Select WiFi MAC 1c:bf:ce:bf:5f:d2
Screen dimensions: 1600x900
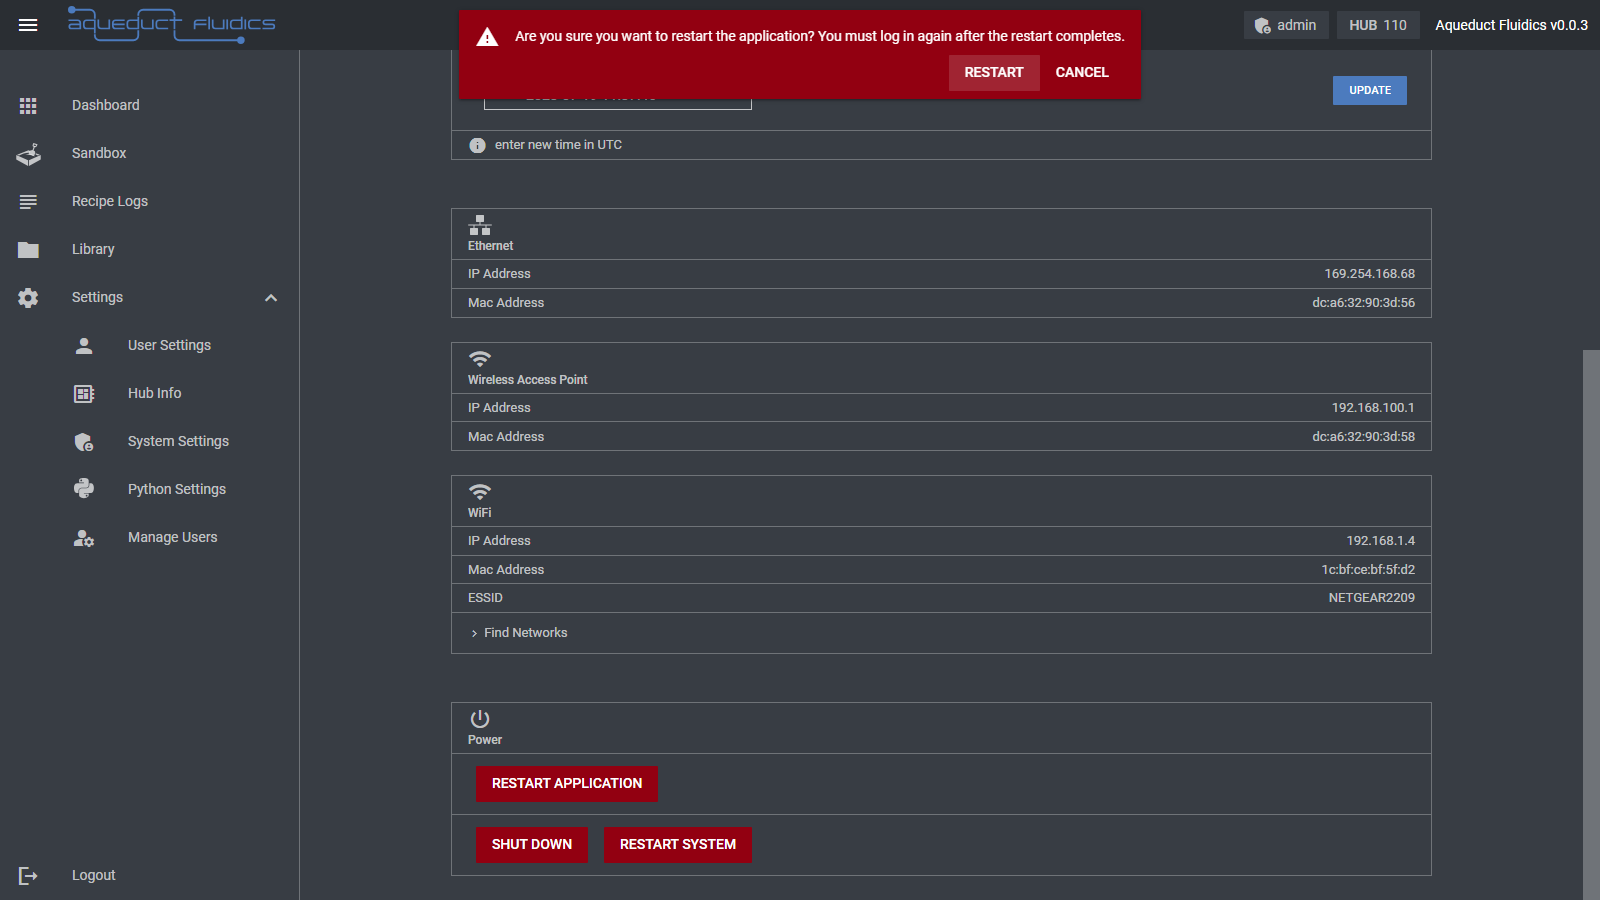click(1368, 570)
